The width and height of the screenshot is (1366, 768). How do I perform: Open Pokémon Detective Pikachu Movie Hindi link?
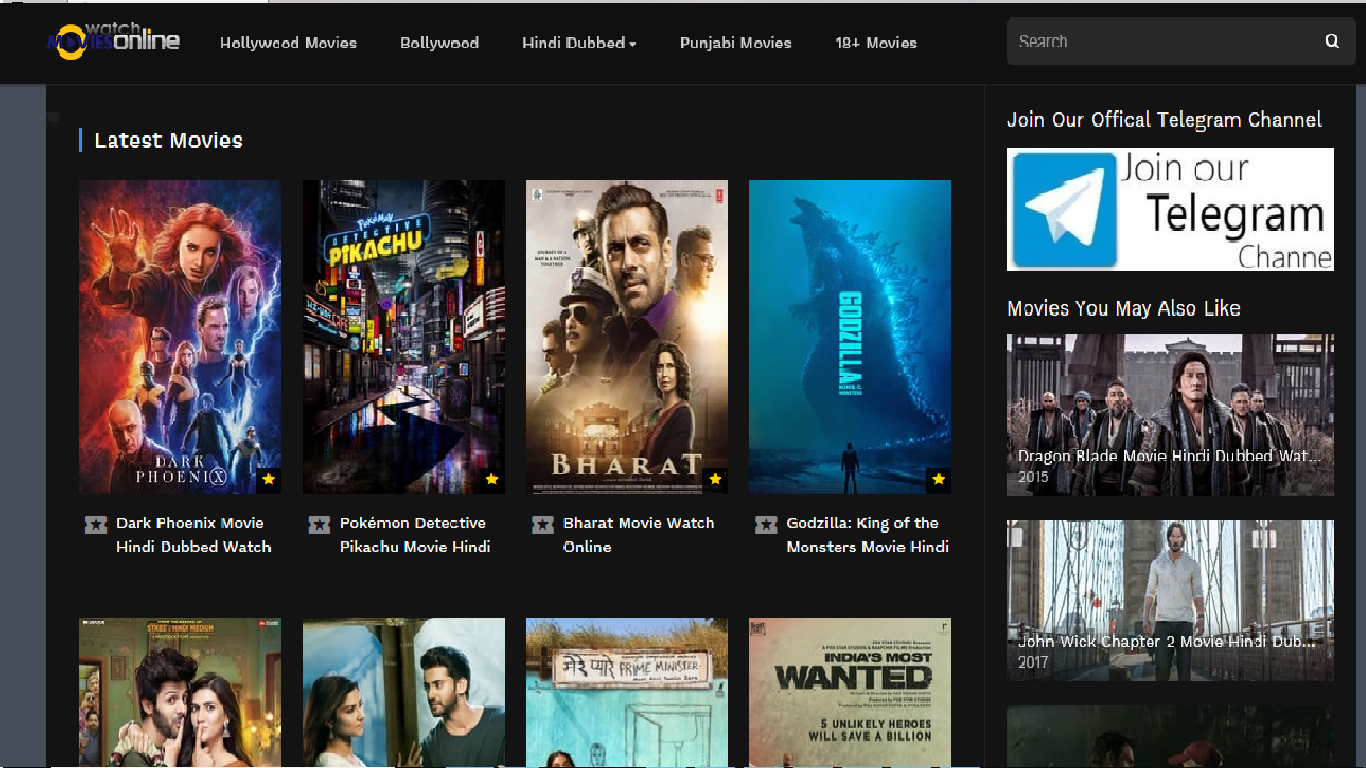(x=415, y=535)
